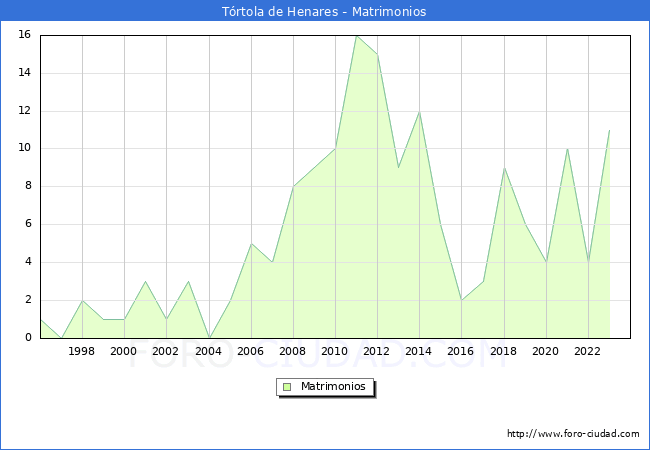
Task: Click the 2012 x-axis label
Action: 376,351
